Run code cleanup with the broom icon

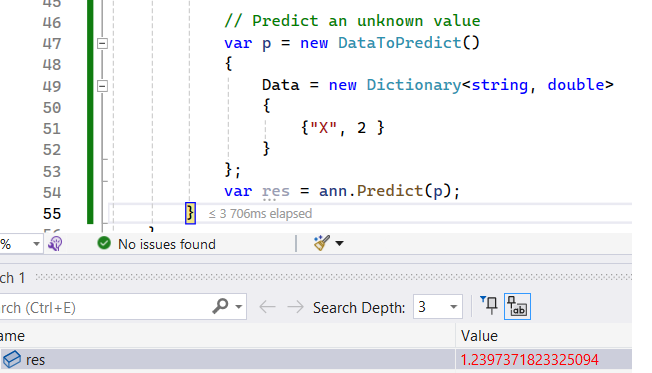pos(321,243)
